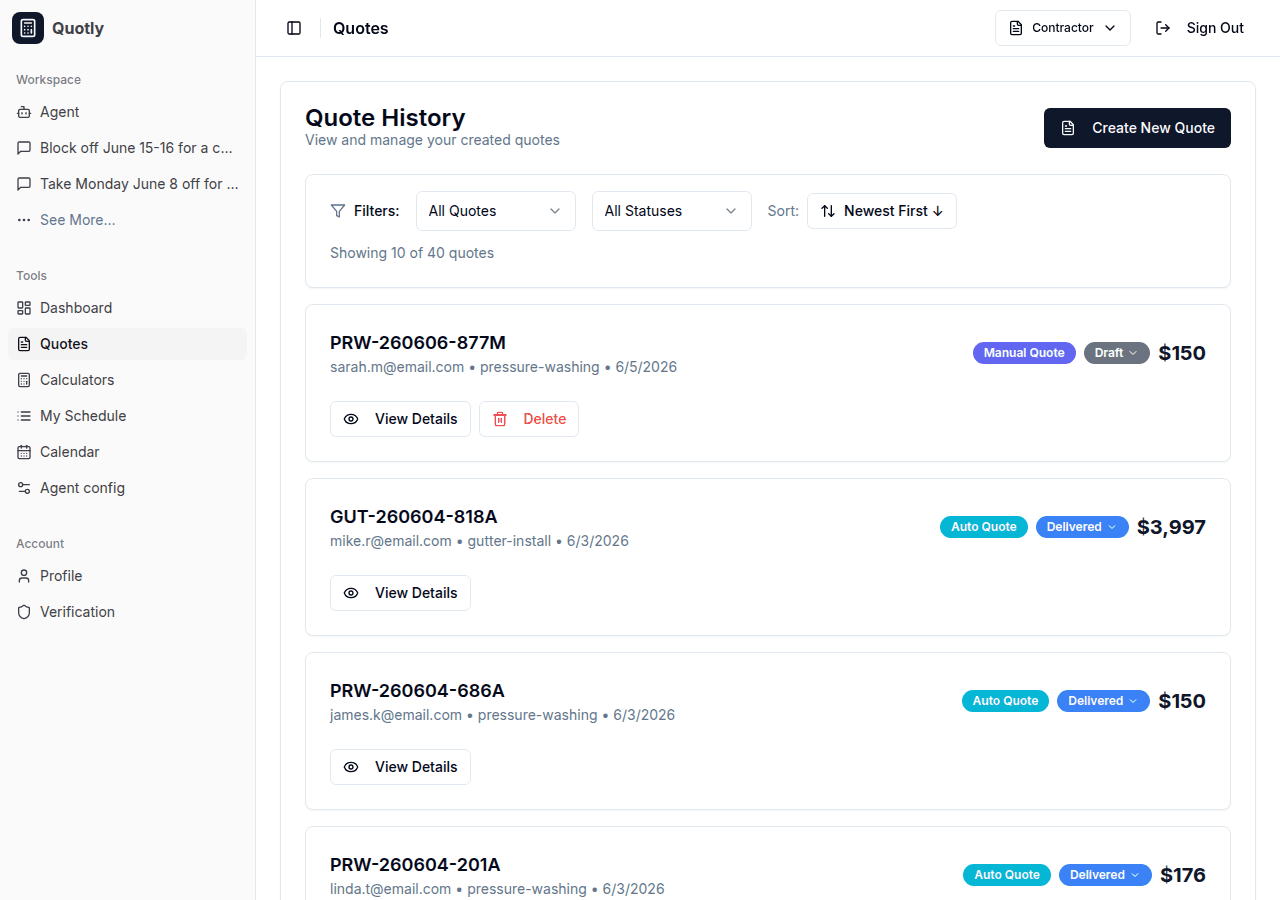The image size is (1280, 900).
Task: Go to the Profile page
Action: 128,576
